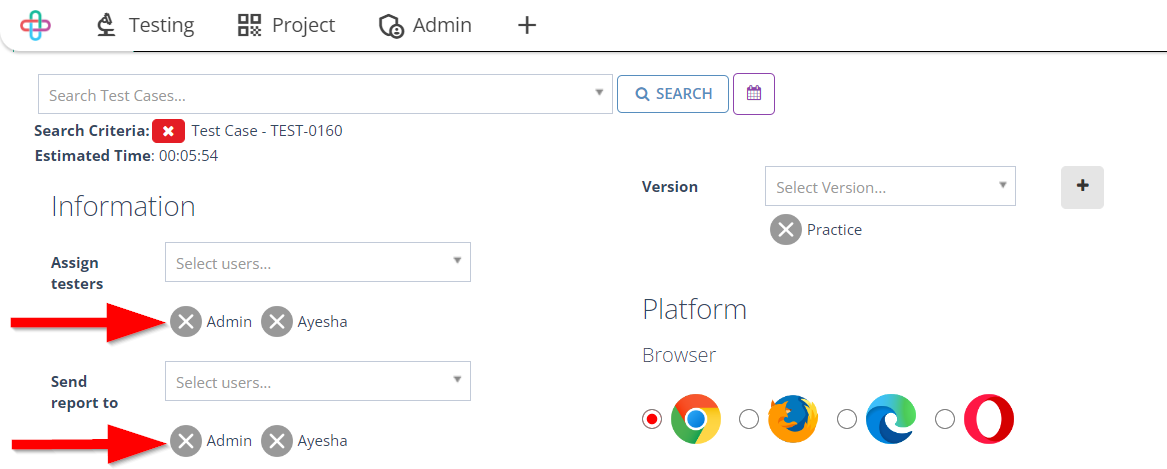Remove the Practice version tag
Screen dimensions: 1167x469
point(786,230)
